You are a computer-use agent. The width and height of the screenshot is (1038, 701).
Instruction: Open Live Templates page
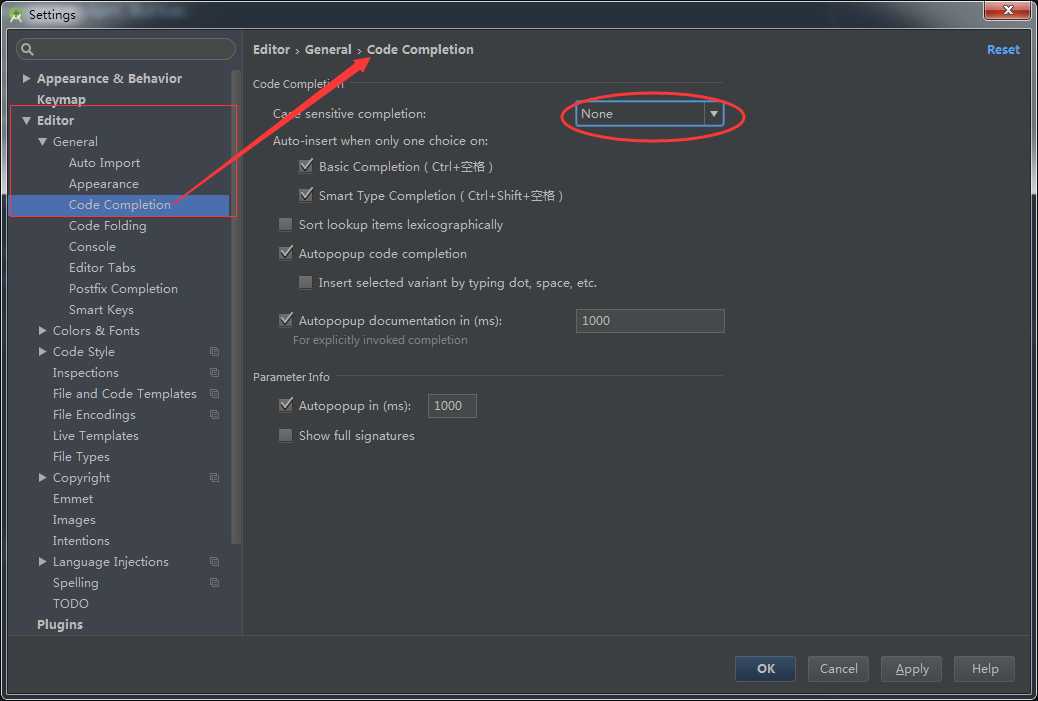point(95,436)
